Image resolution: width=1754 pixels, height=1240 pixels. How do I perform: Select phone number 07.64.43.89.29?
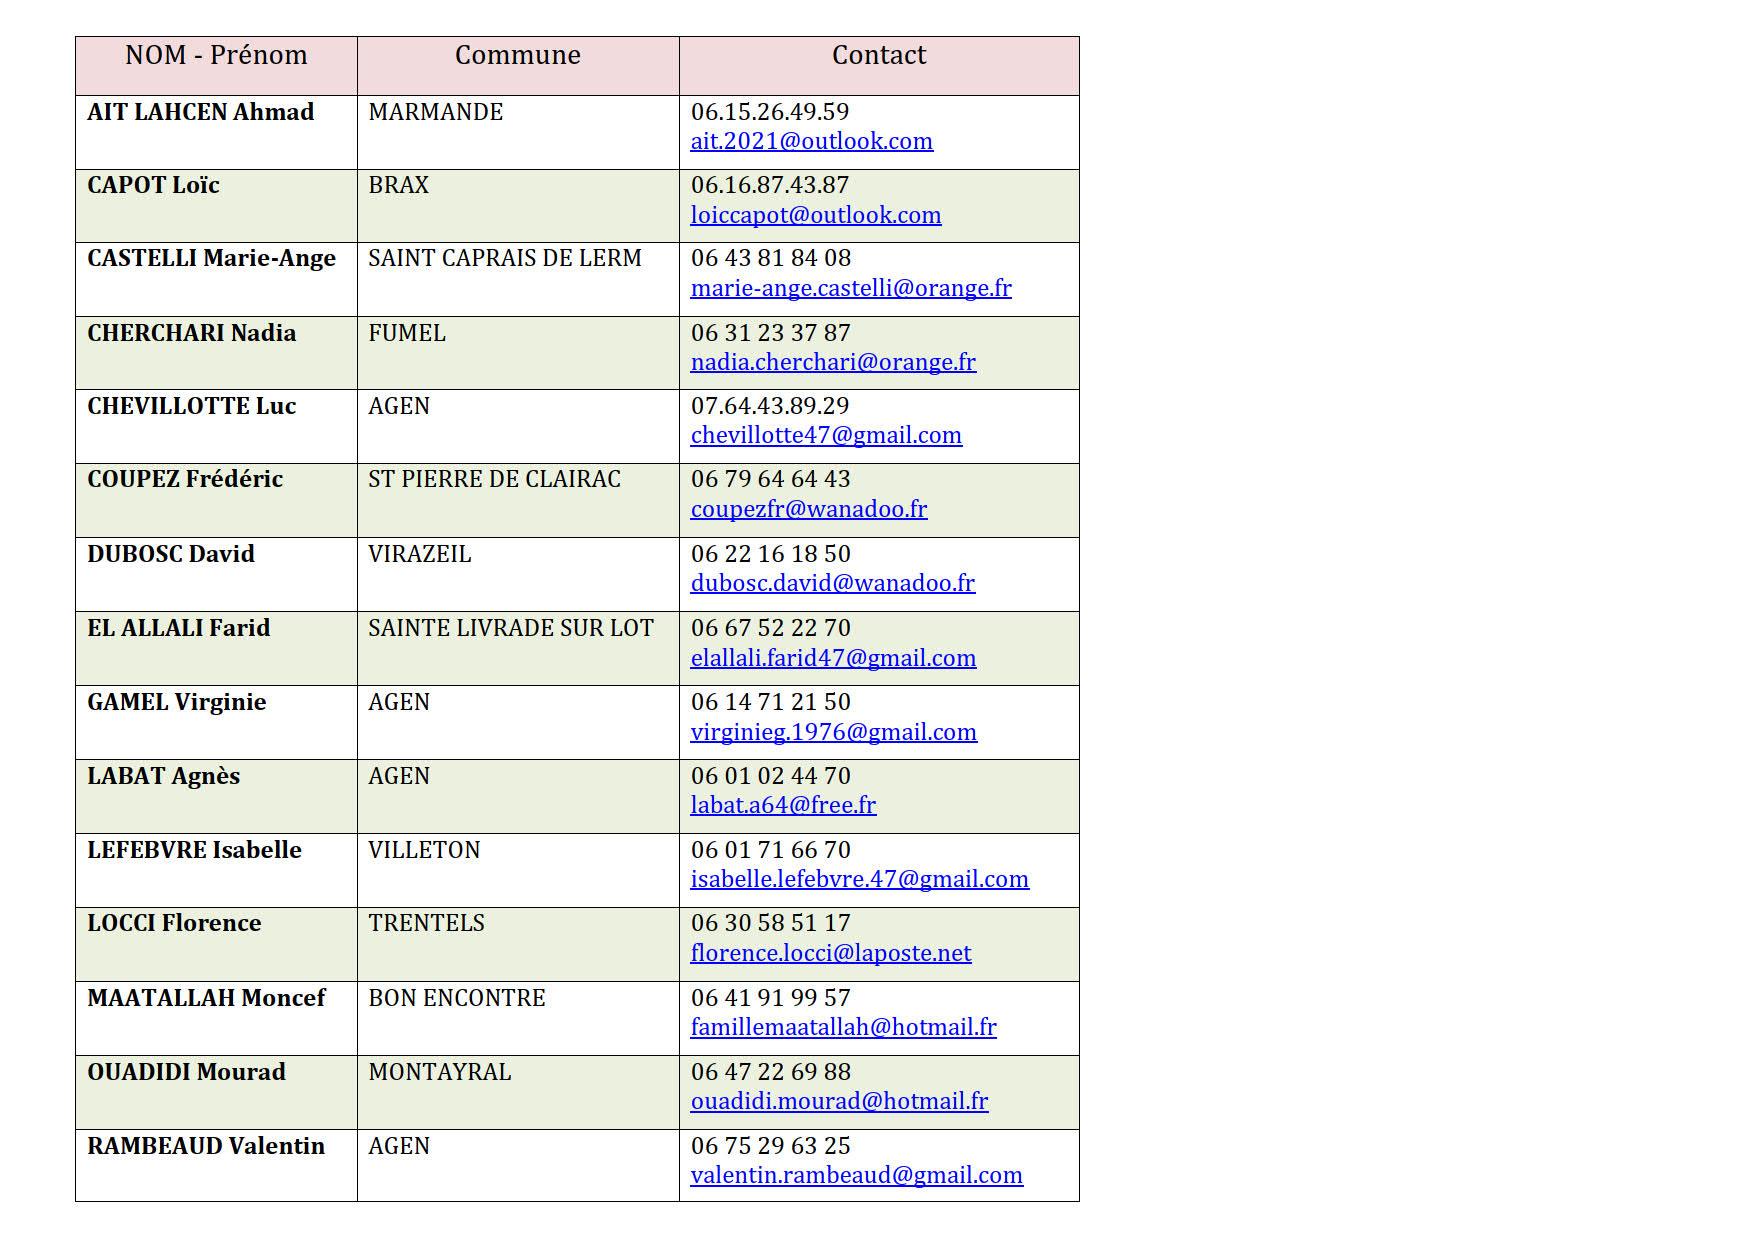coord(769,406)
